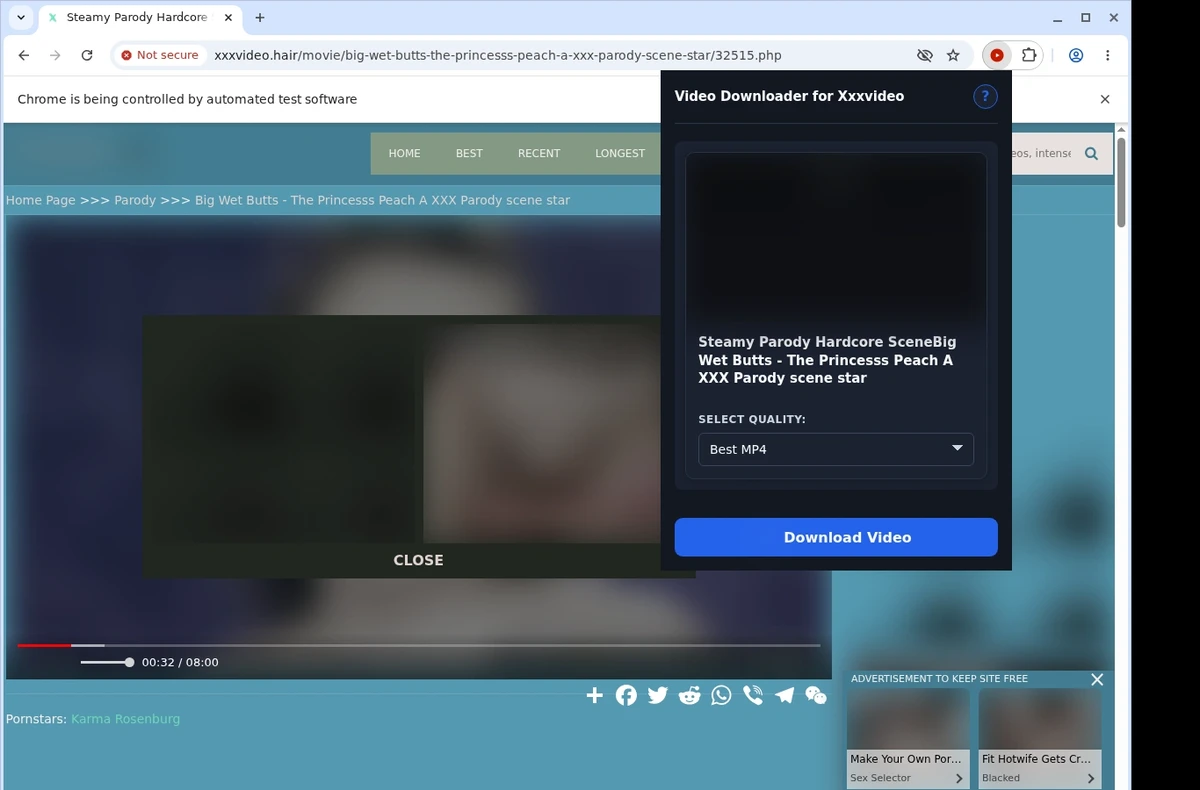Share the video via WhatsApp
This screenshot has width=1200, height=790.
pos(721,695)
